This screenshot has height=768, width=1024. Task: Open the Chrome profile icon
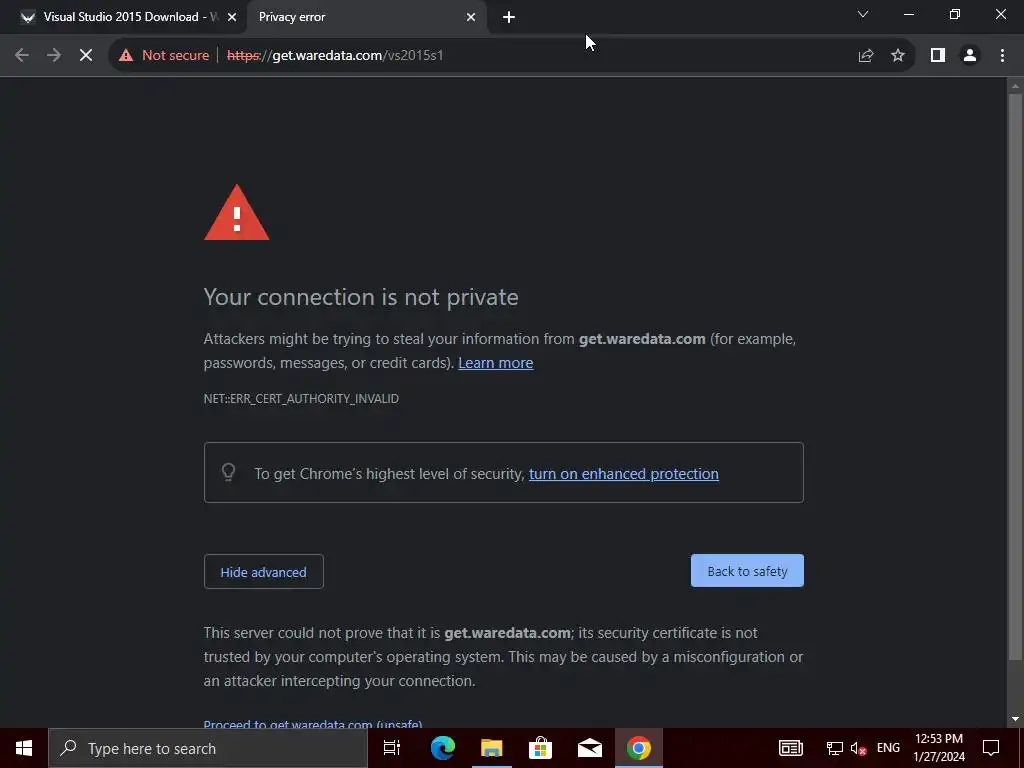[x=970, y=56]
